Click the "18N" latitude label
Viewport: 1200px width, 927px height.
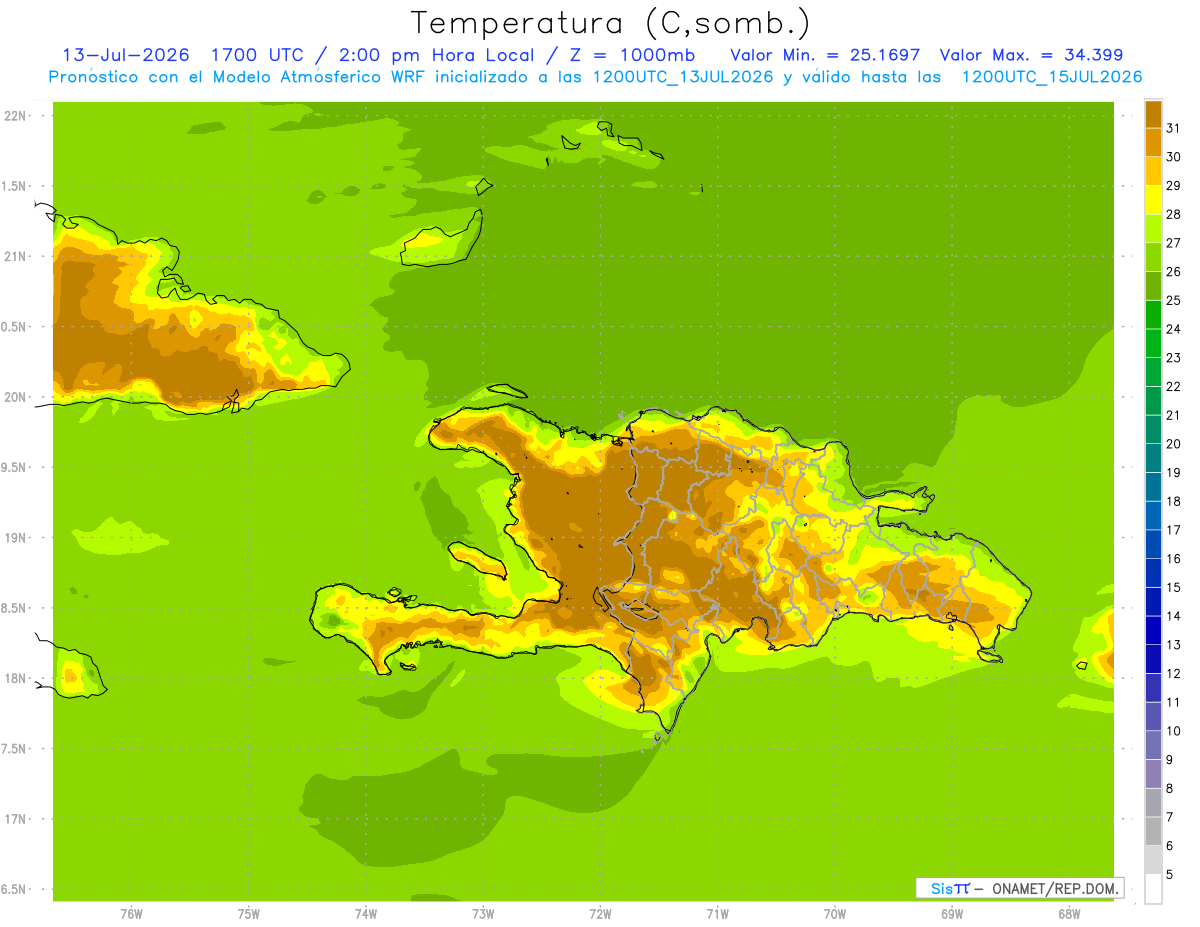coord(15,678)
